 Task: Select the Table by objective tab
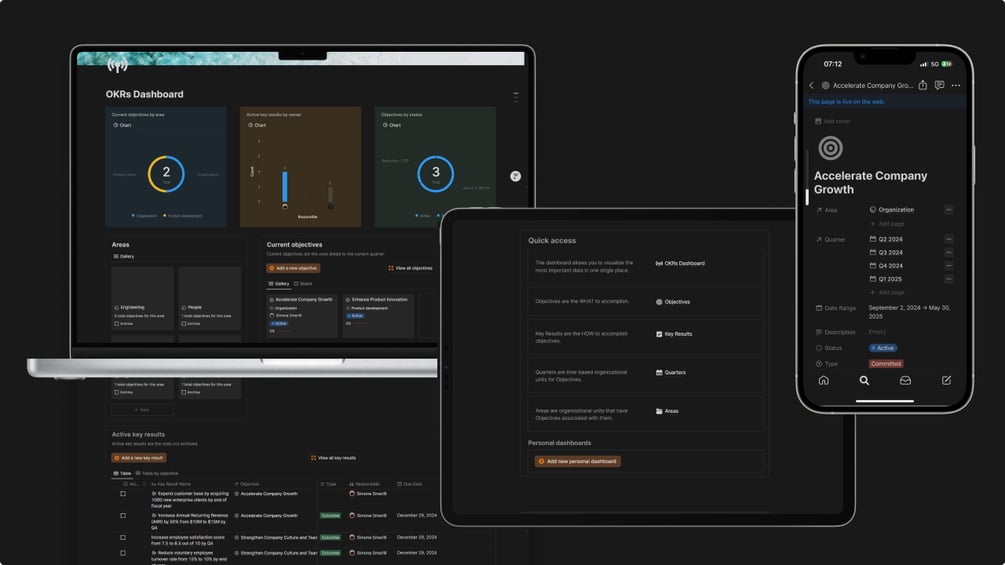click(157, 473)
